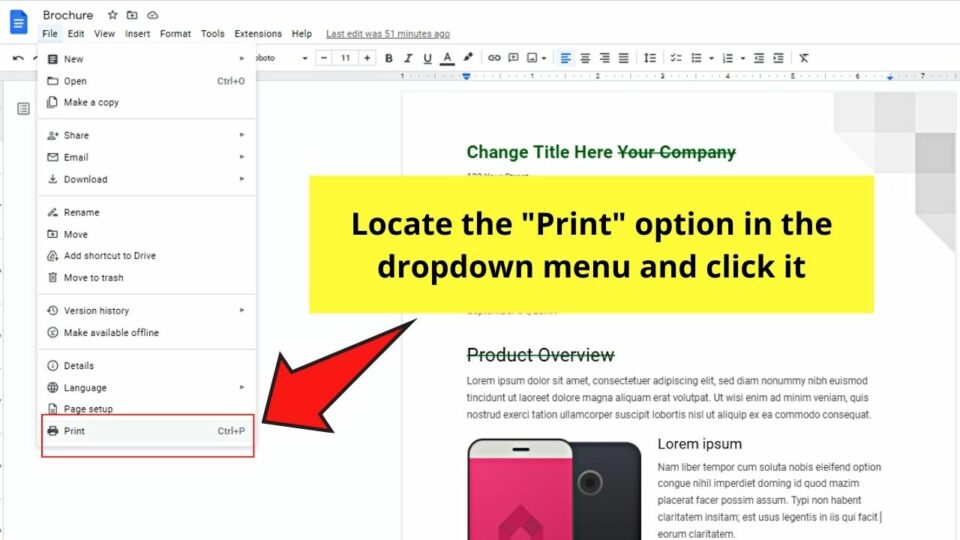Screen dimensions: 960x540
Task: Open the Format menu
Action: click(175, 34)
